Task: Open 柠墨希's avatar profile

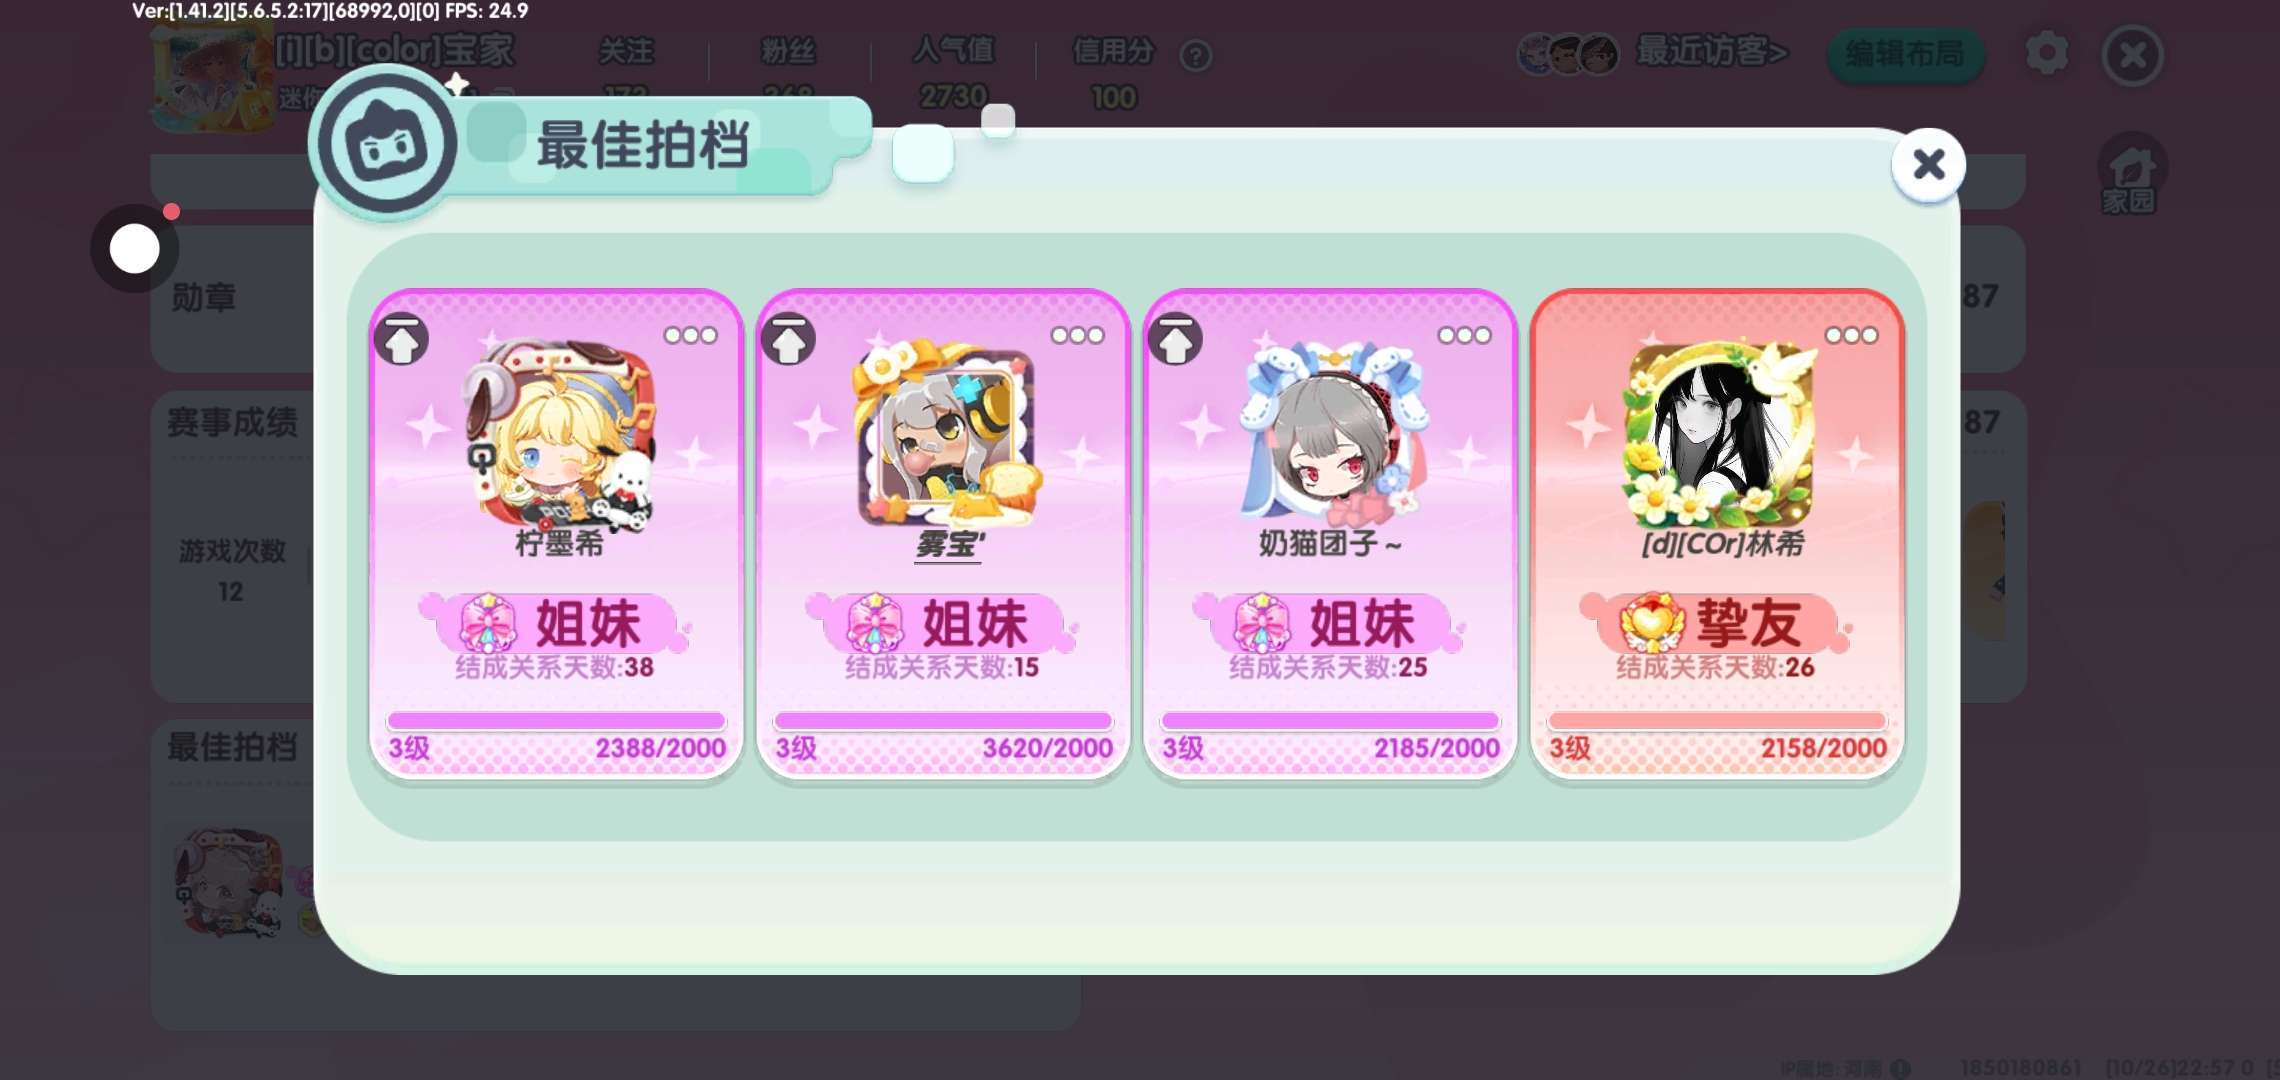Action: tap(558, 434)
